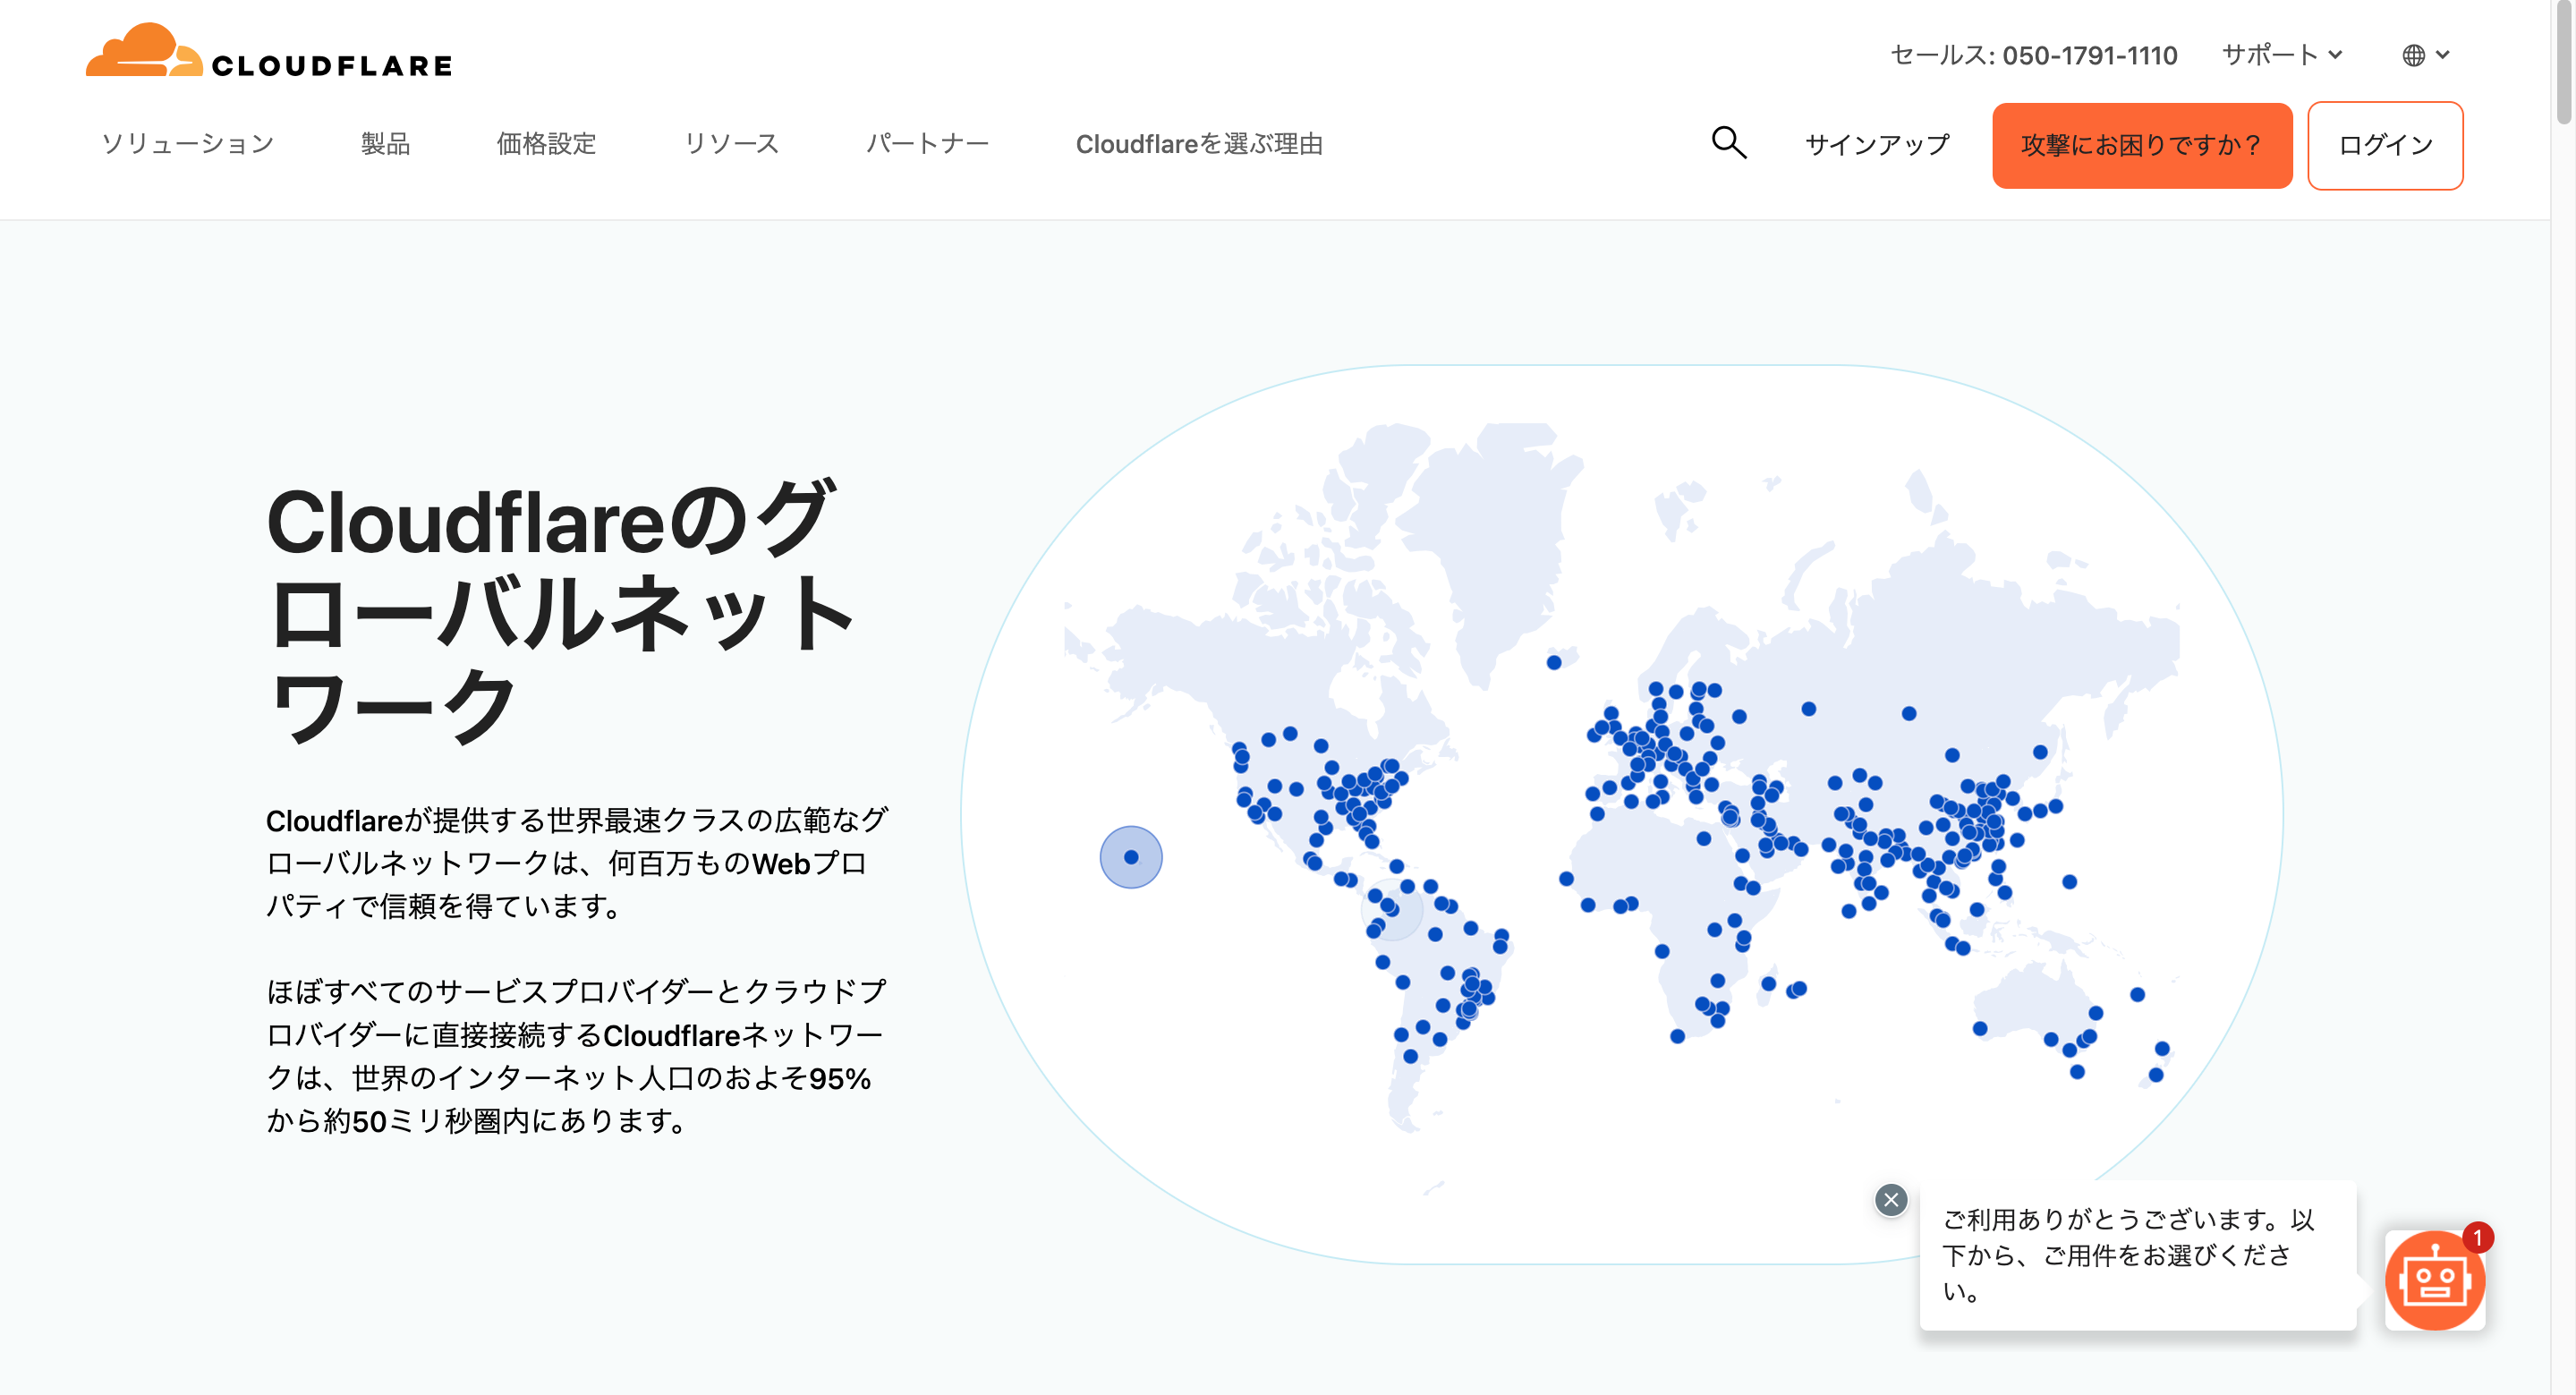Expand the language selector chevron
Viewport: 2576px width, 1395px height.
coord(2443,55)
